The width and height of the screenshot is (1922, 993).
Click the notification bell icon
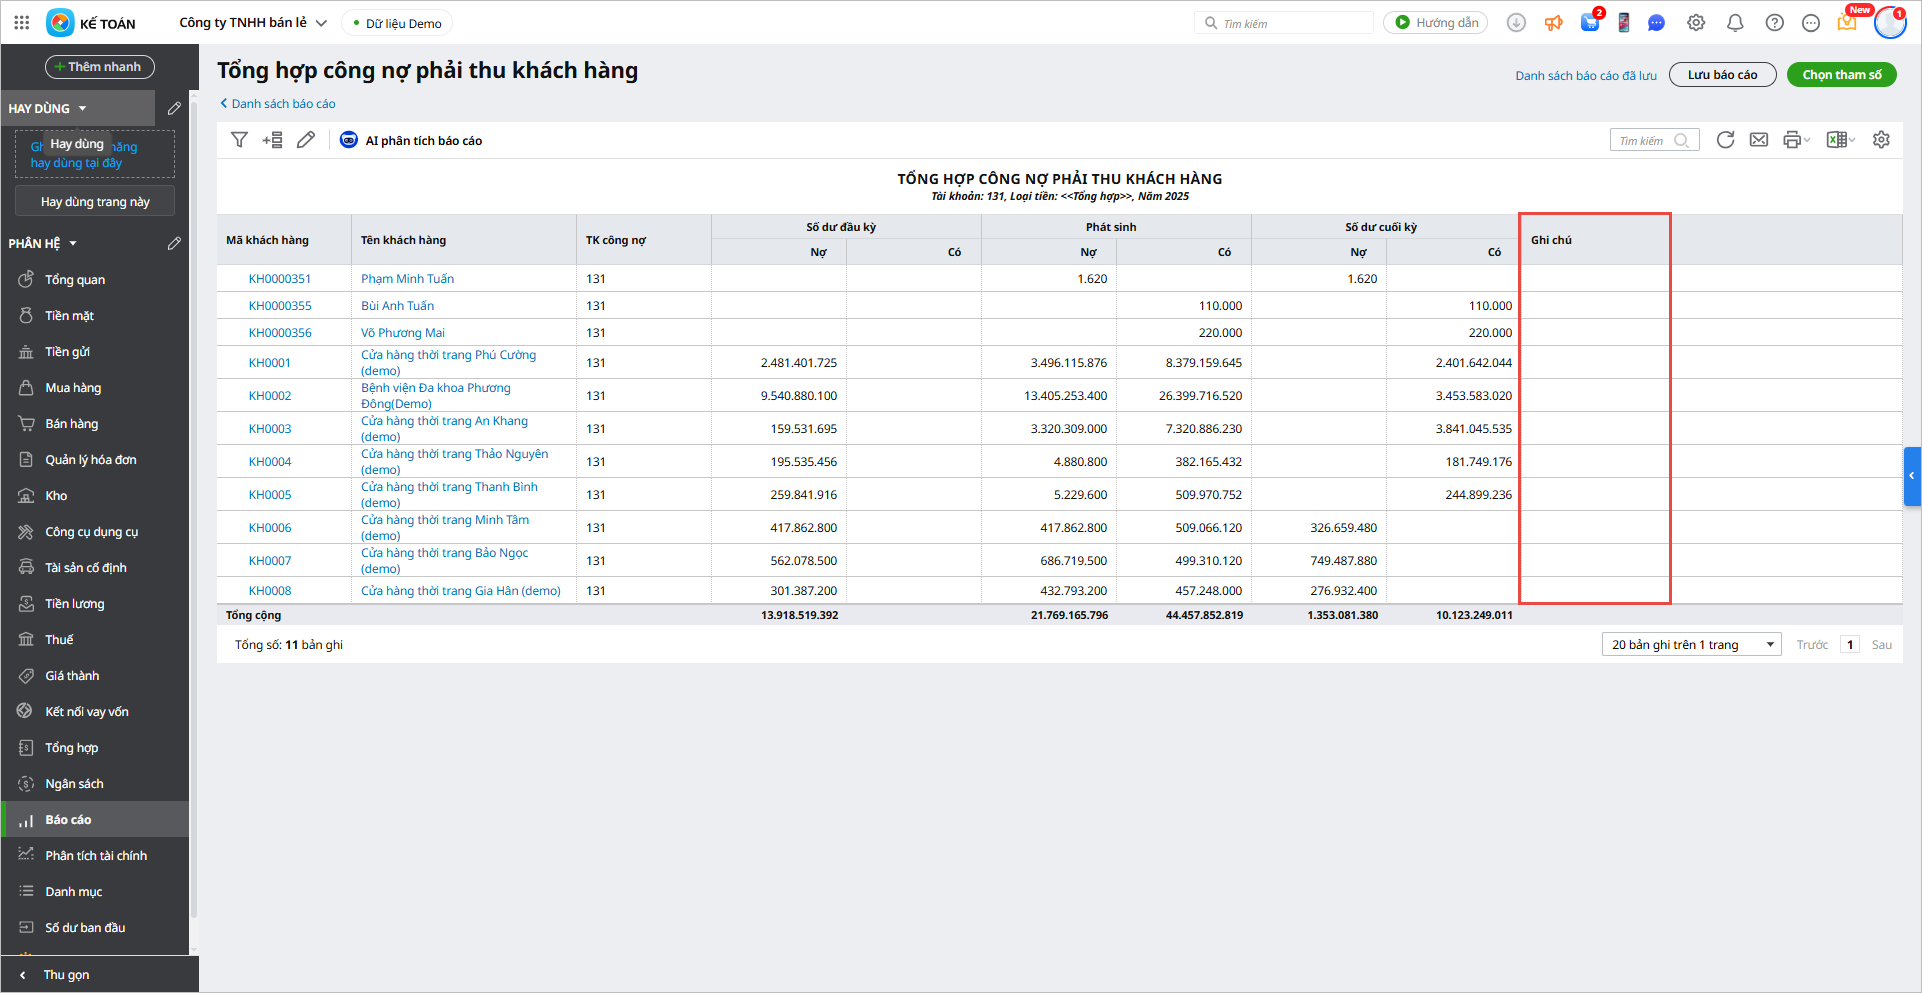[1735, 23]
